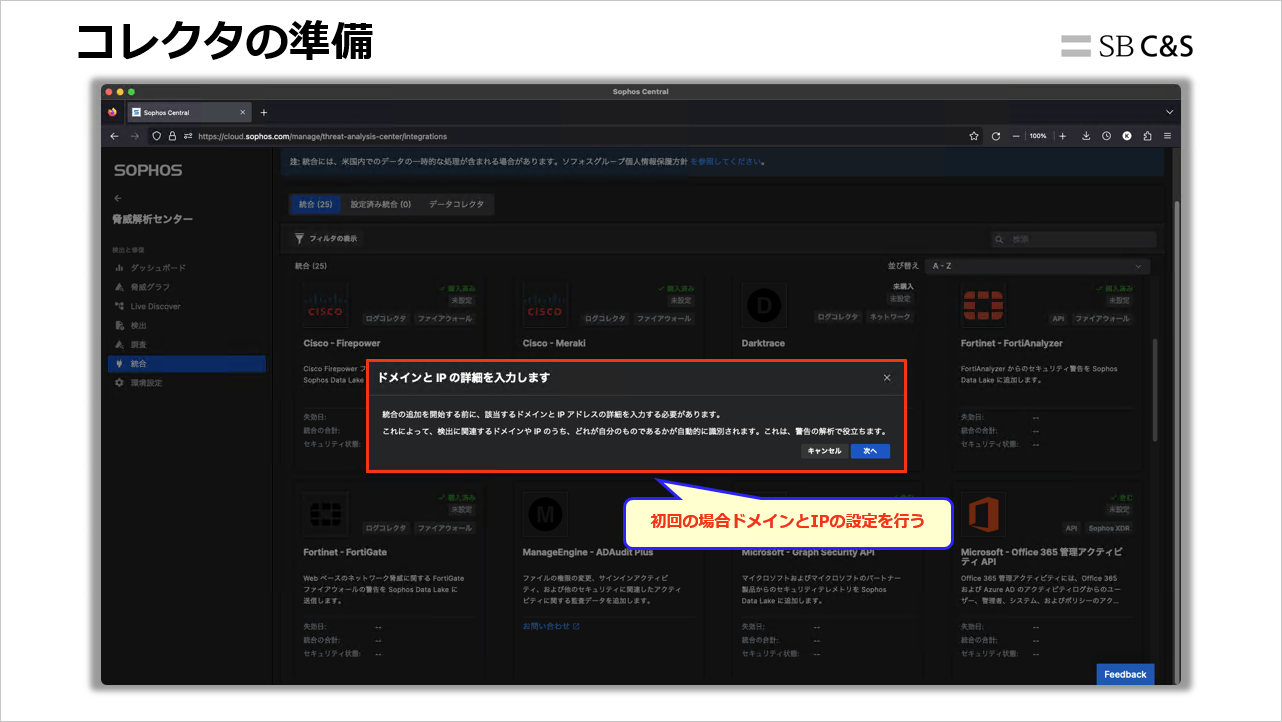The image size is (1282, 722).
Task: Select the 統合 (25) tab
Action: 315,204
